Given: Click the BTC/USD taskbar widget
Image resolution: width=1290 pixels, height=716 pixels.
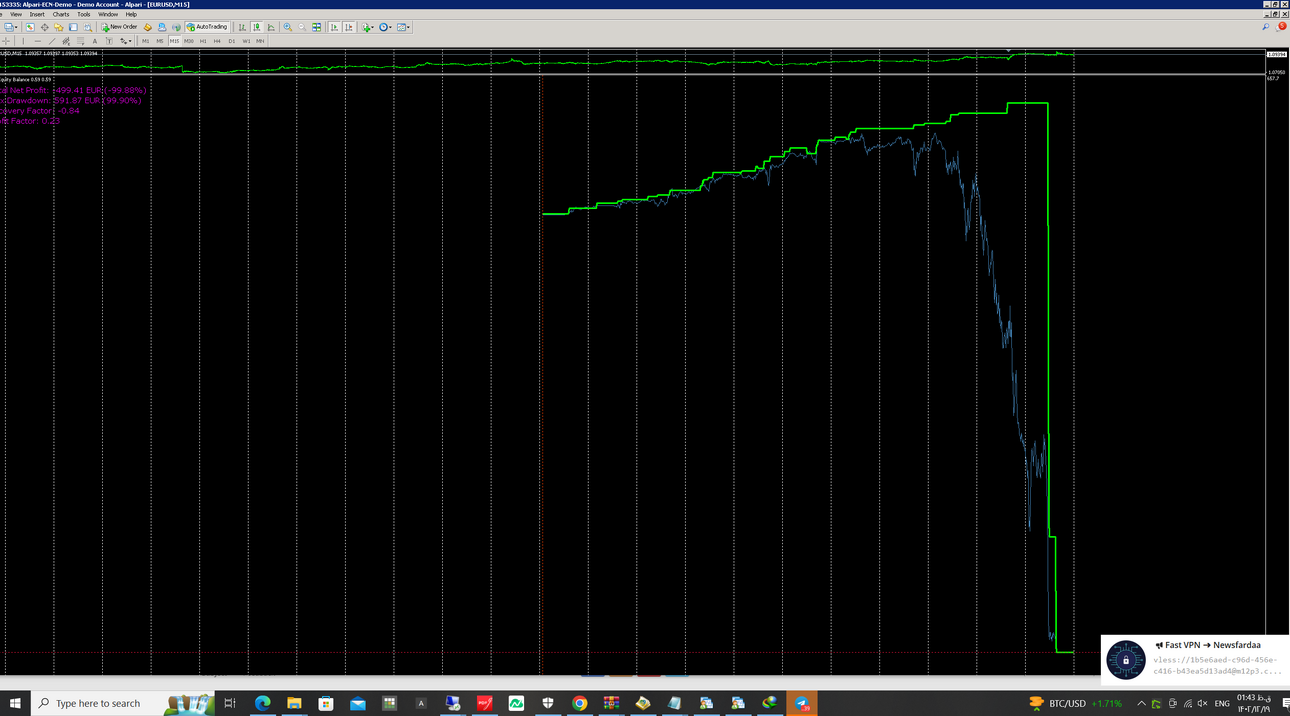Looking at the screenshot, I should pos(1076,703).
